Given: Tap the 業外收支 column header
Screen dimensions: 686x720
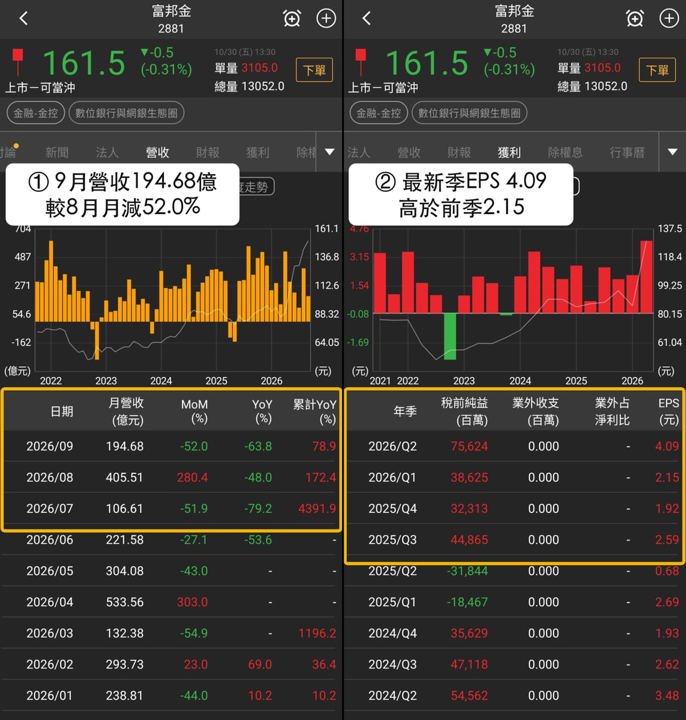Looking at the screenshot, I should pyautogui.click(x=535, y=411).
